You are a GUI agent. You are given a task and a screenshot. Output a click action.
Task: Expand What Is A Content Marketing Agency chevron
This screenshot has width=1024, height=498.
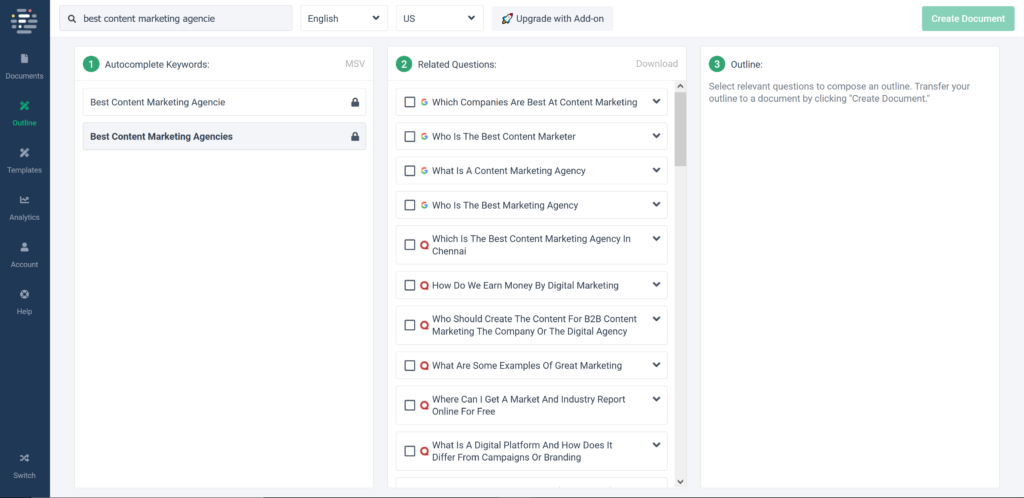656,170
